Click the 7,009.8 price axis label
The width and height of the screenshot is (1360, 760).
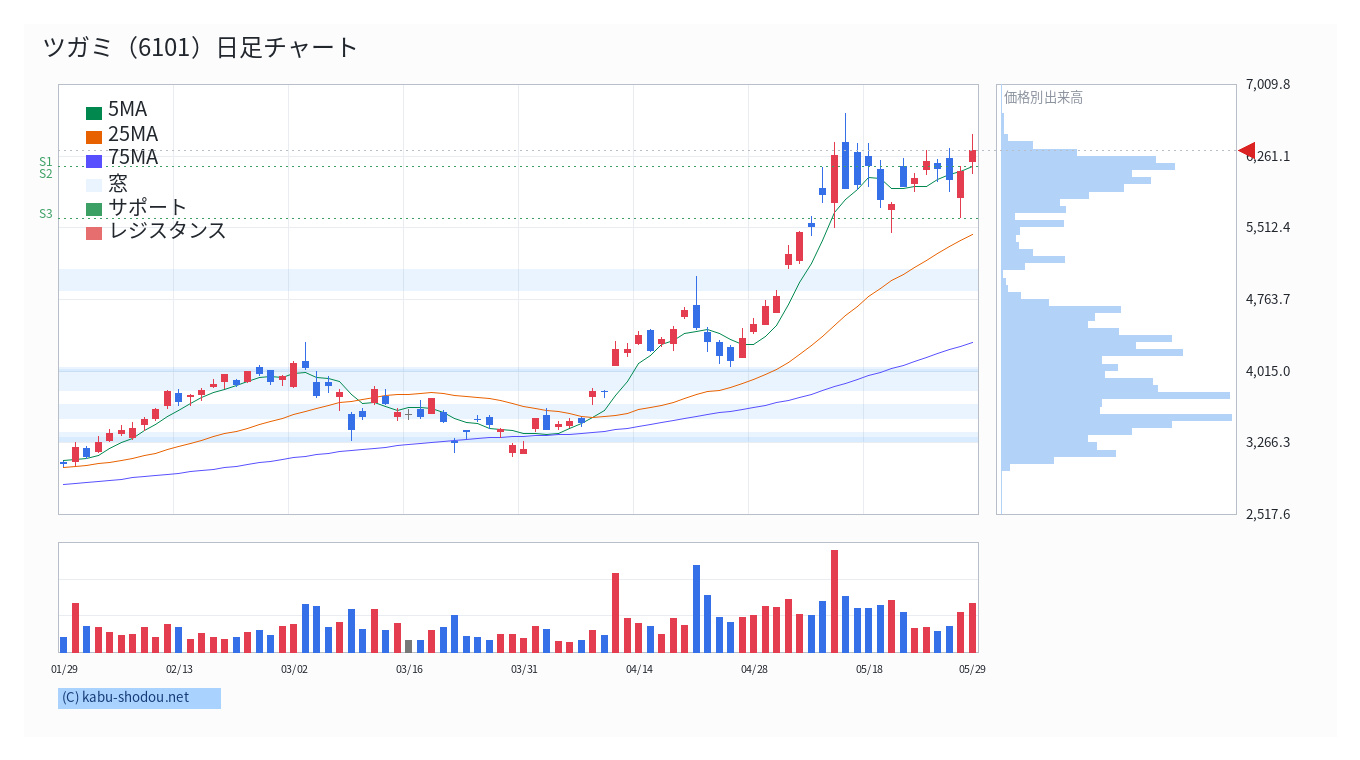(x=1268, y=84)
